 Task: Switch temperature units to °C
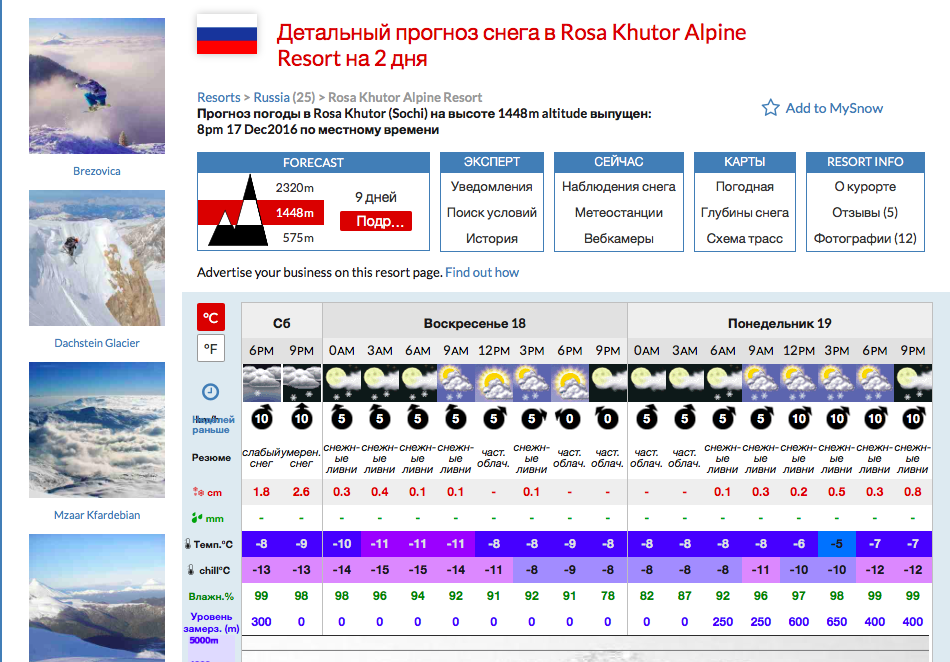point(211,317)
